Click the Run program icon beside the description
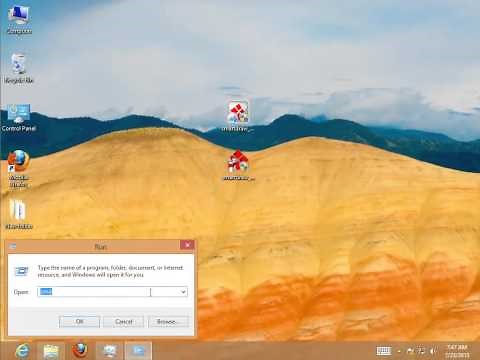 coord(22,271)
